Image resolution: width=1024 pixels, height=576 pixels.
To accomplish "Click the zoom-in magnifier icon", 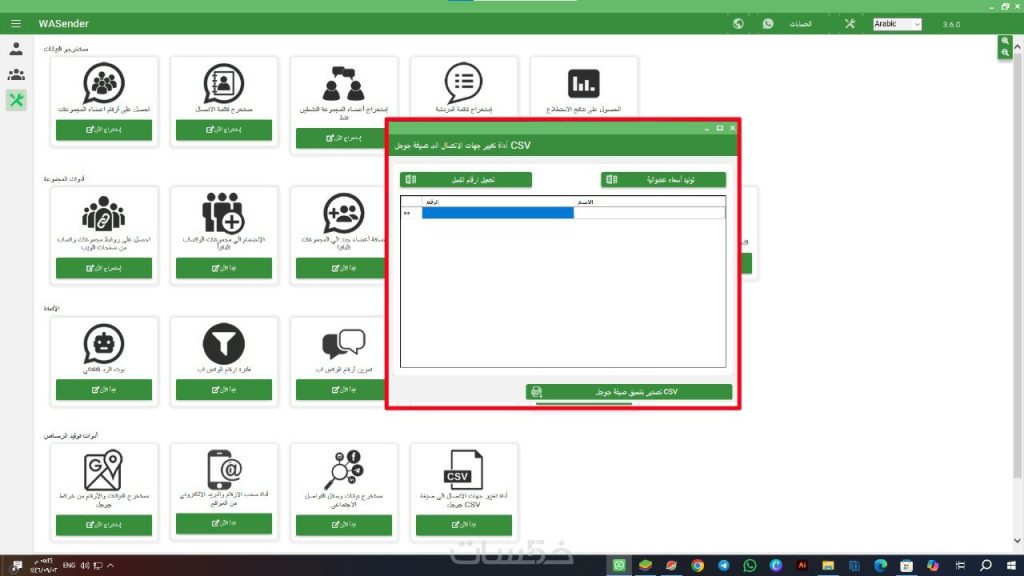I will (1005, 41).
